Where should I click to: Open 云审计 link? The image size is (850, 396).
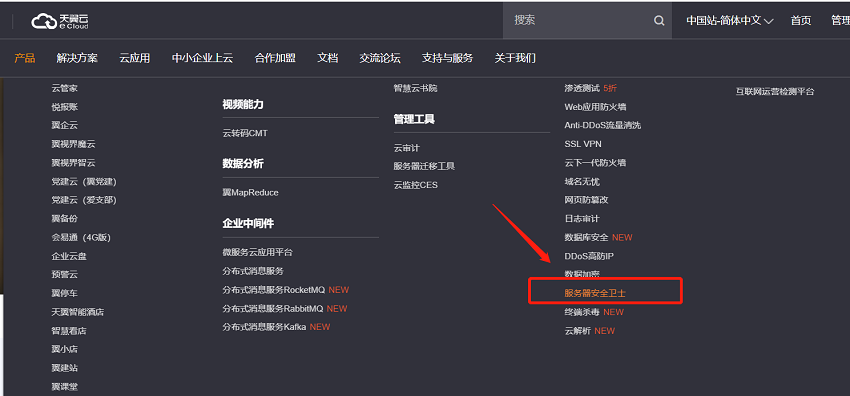(407, 148)
